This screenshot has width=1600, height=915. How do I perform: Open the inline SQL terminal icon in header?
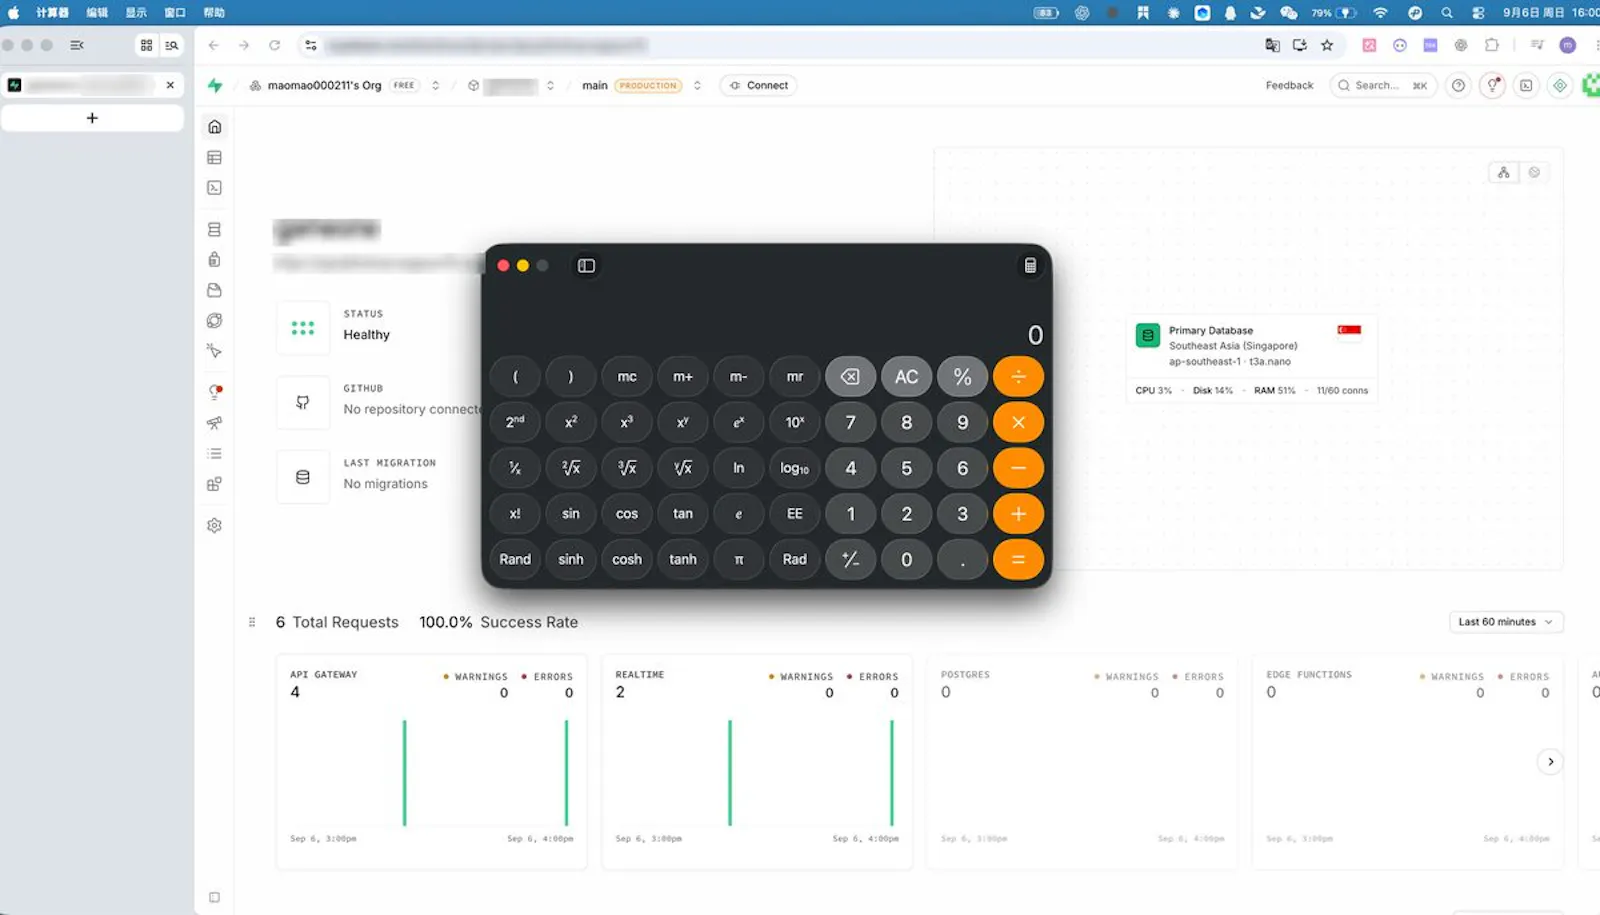[x=1526, y=85]
